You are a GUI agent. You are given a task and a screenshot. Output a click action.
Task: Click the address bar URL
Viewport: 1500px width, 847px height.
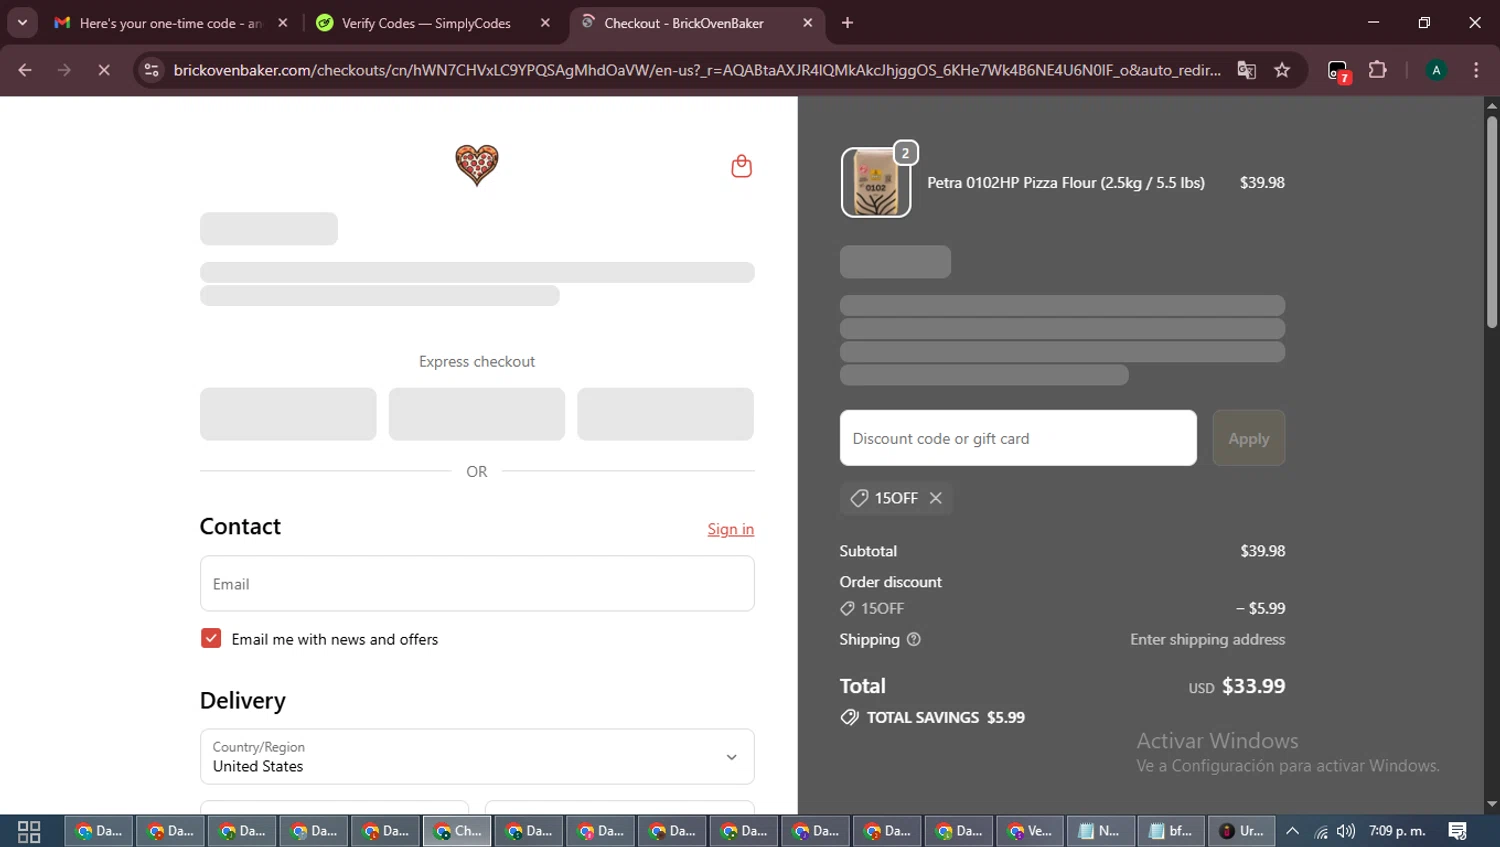tap(696, 70)
